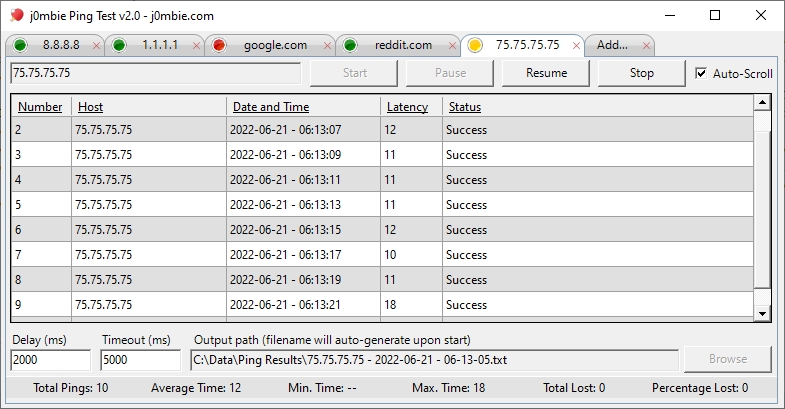
Task: Click the Timeout (ms) input field
Action: [140, 360]
